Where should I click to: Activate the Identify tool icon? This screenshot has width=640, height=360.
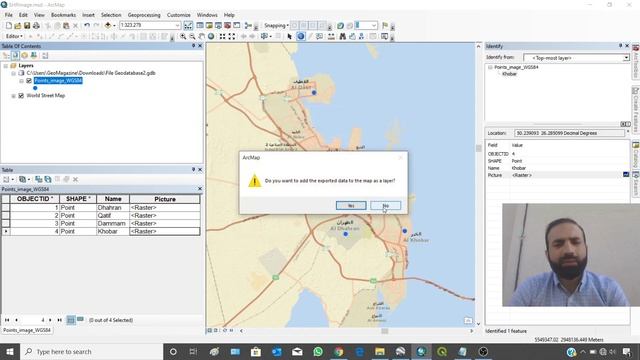coord(301,36)
